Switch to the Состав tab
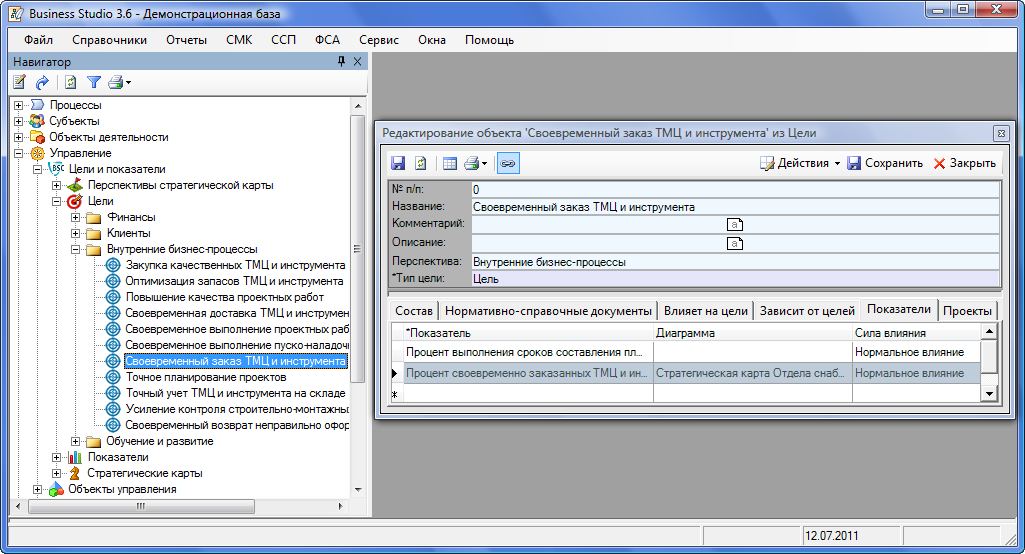The width and height of the screenshot is (1025, 554). (x=414, y=311)
